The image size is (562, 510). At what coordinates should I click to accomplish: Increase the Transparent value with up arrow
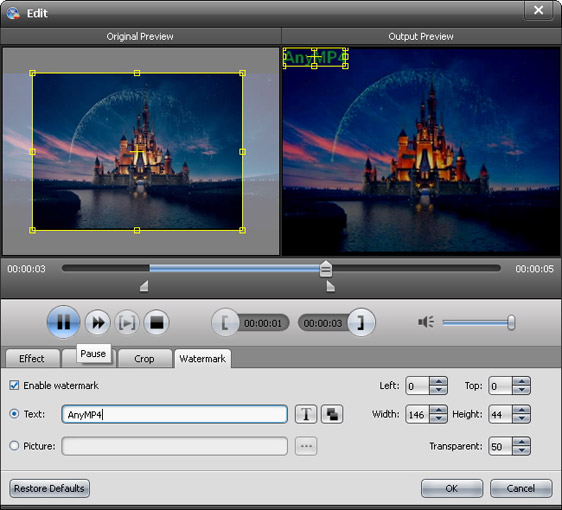click(x=521, y=442)
